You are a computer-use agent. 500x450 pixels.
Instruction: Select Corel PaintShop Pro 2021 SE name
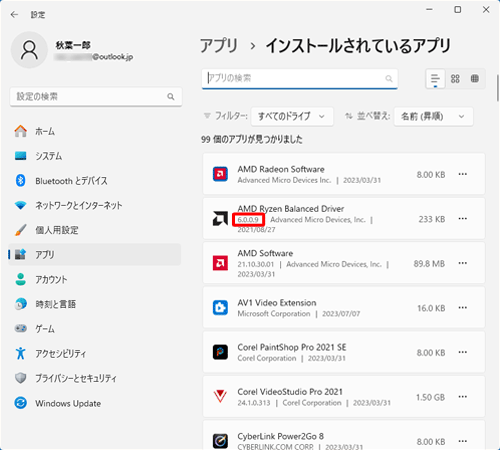pos(292,347)
